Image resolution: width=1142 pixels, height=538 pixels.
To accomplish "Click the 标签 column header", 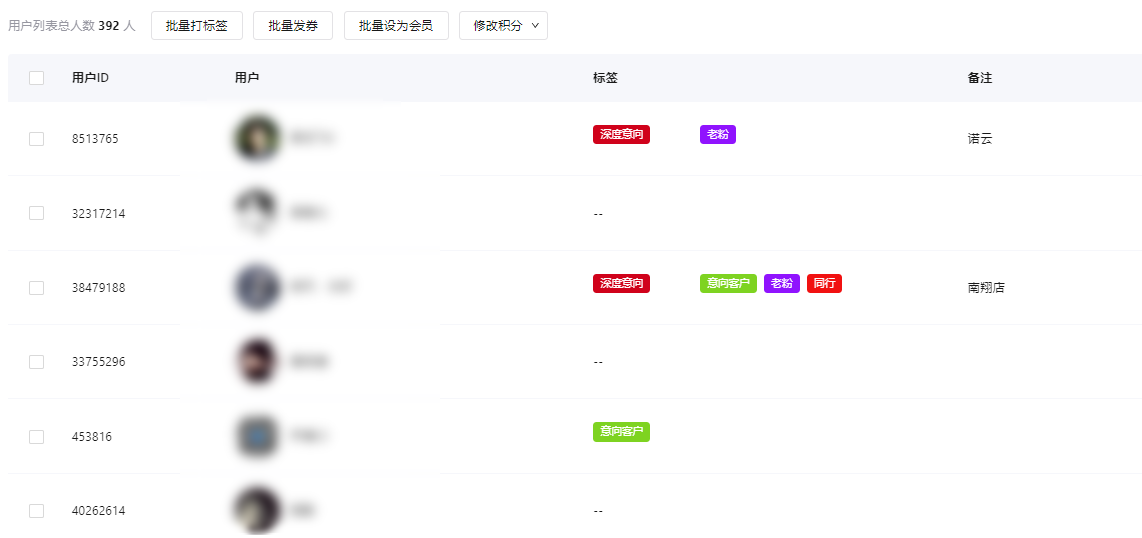I will 605,78.
